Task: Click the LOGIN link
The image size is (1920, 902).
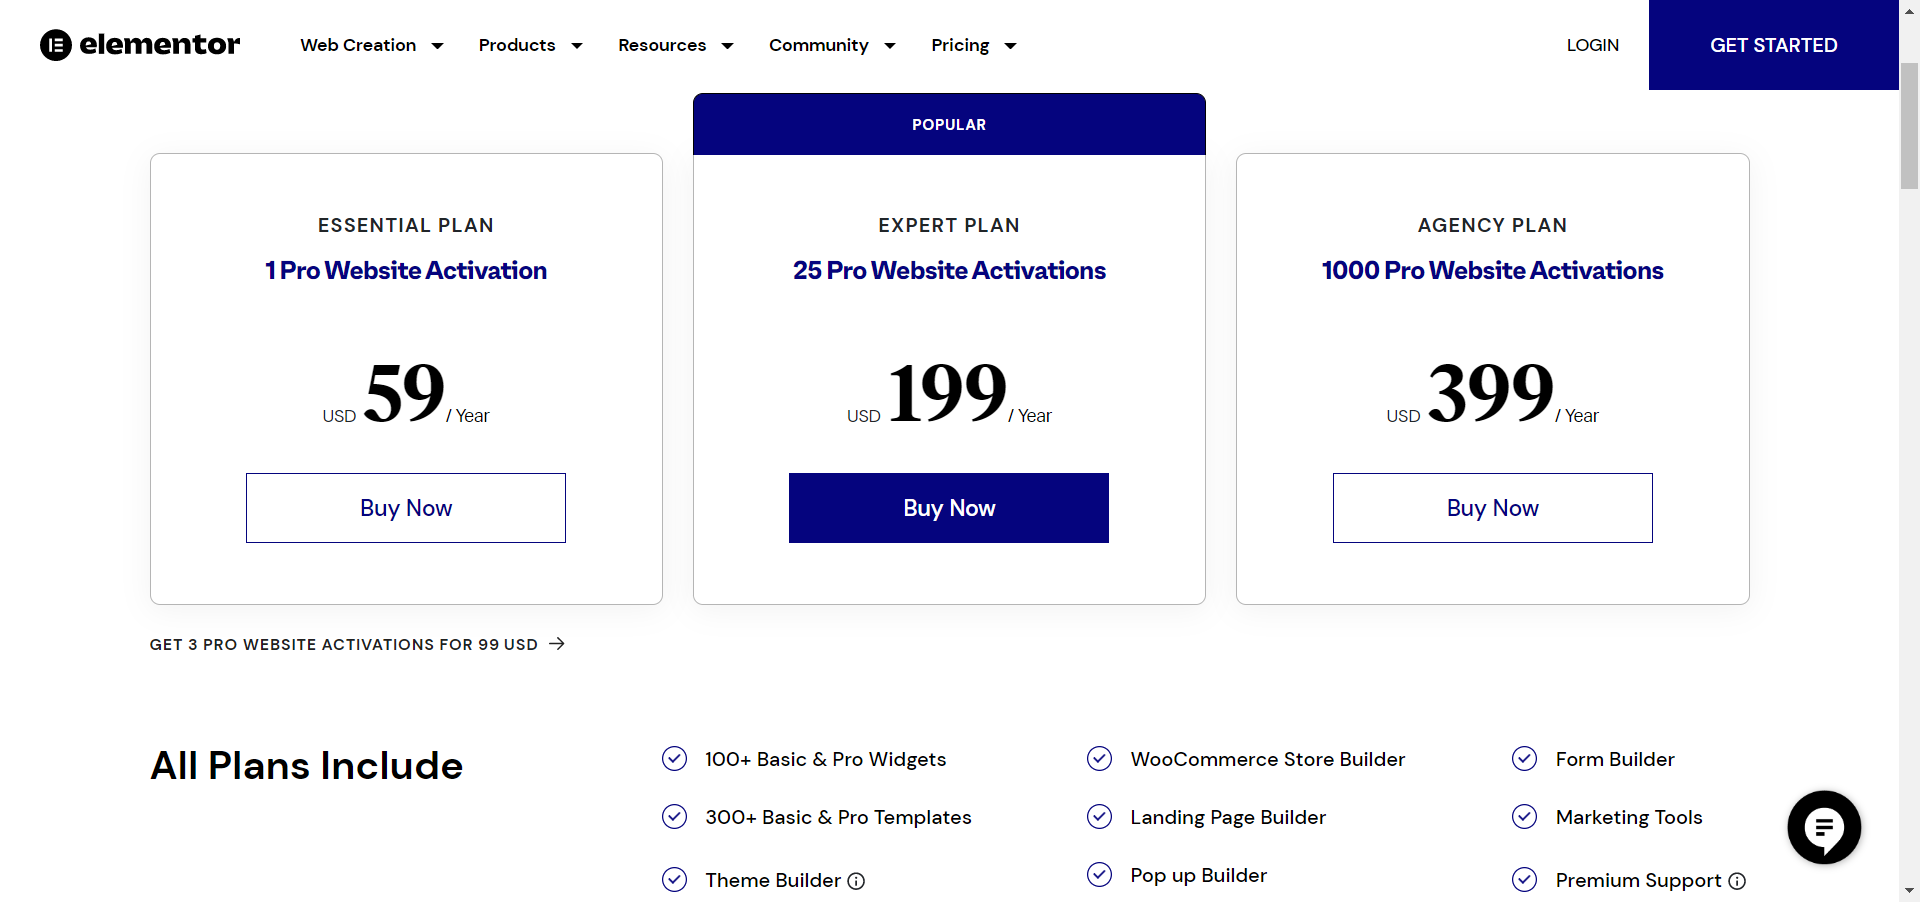Action: tap(1592, 45)
